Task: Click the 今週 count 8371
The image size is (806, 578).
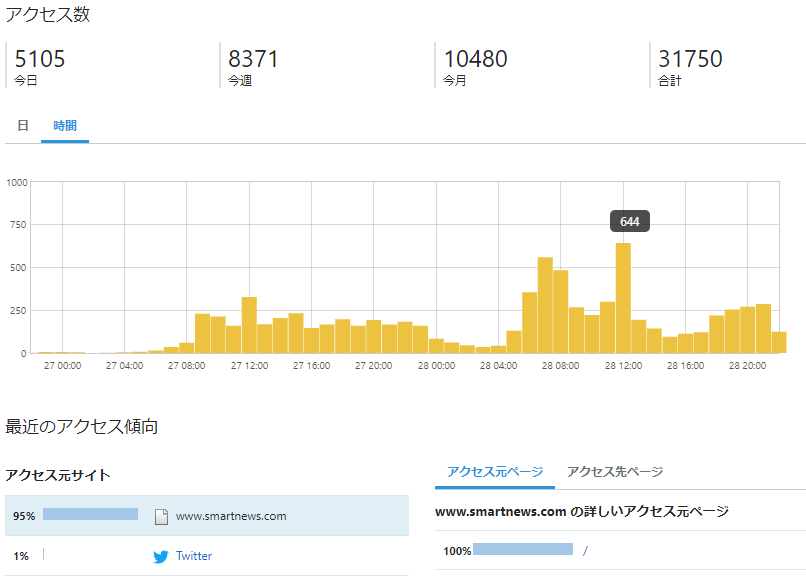Action: 253,59
